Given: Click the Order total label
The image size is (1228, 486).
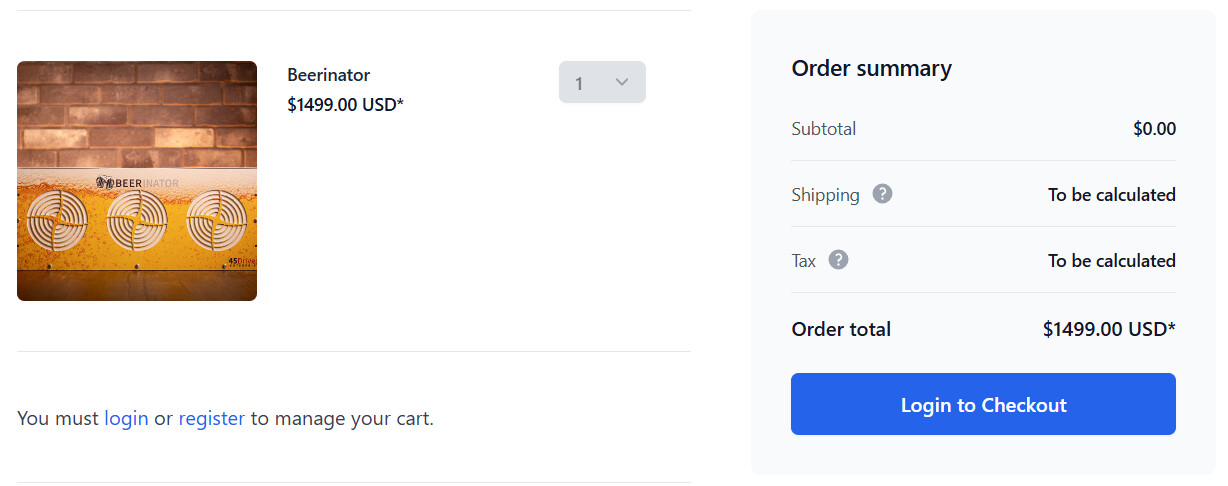Looking at the screenshot, I should [840, 329].
